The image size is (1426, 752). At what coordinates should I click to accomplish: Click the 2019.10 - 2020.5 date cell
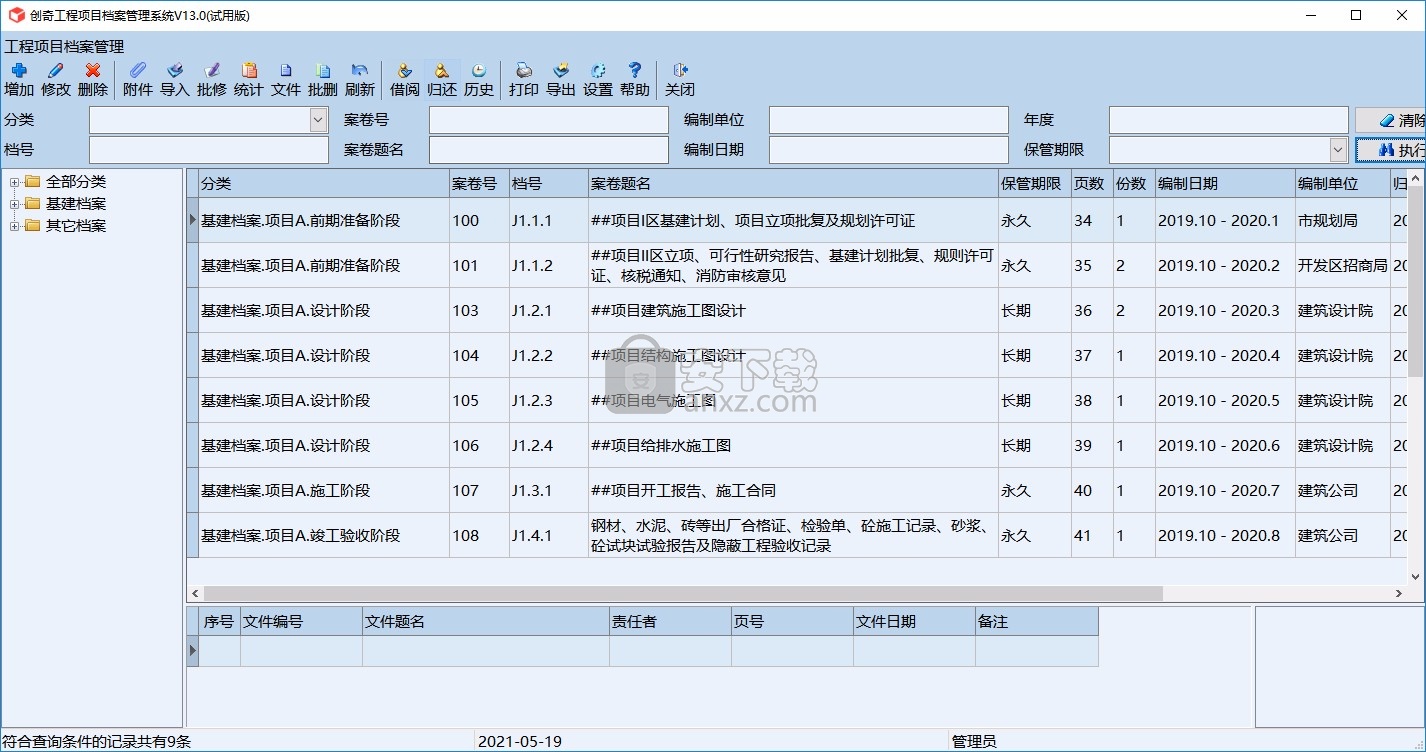1225,401
